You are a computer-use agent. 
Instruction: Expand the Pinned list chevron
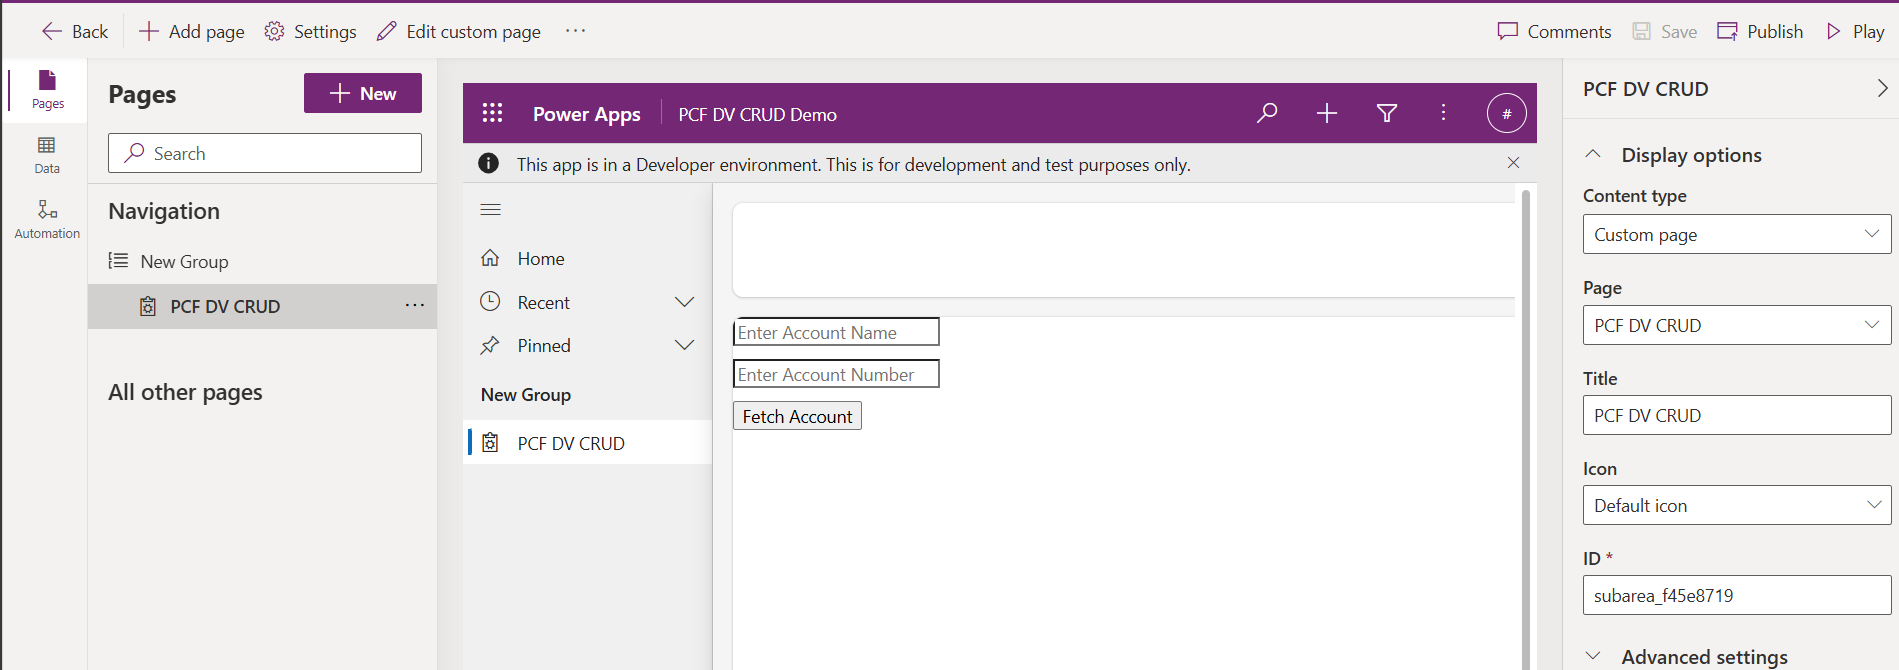pyautogui.click(x=684, y=345)
